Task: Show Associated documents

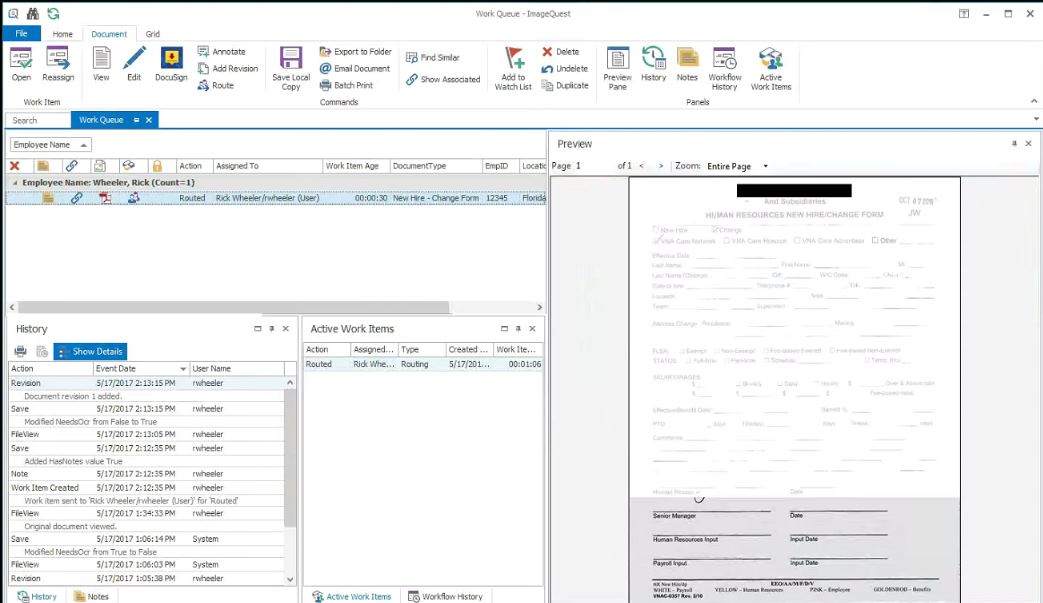Action: coord(443,79)
